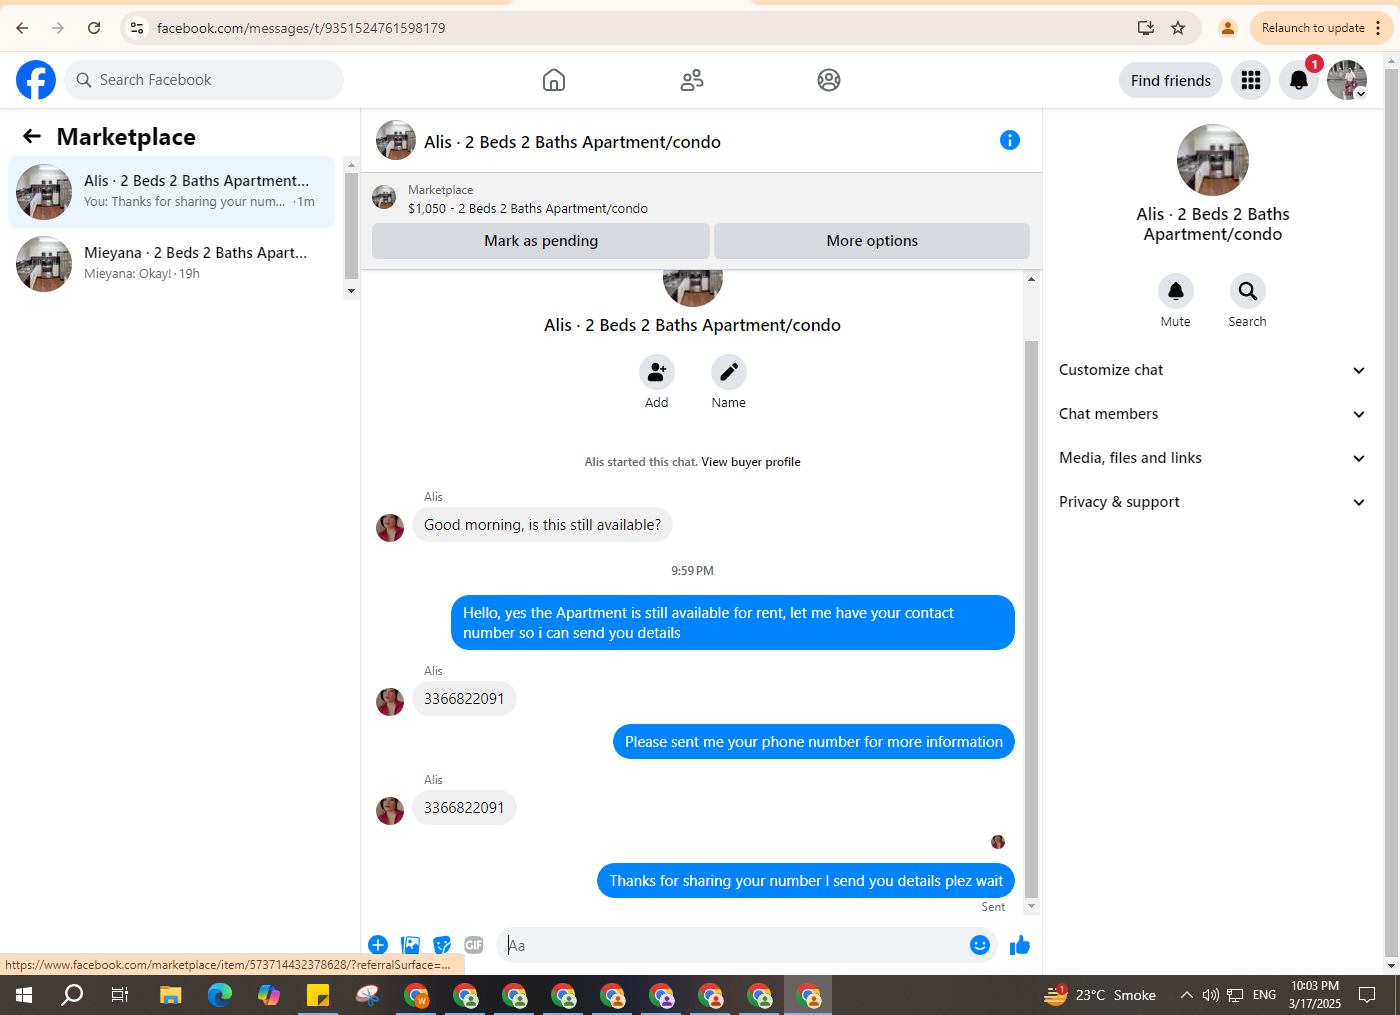Click the browser address bar URL
The image size is (1400, 1015).
(301, 28)
